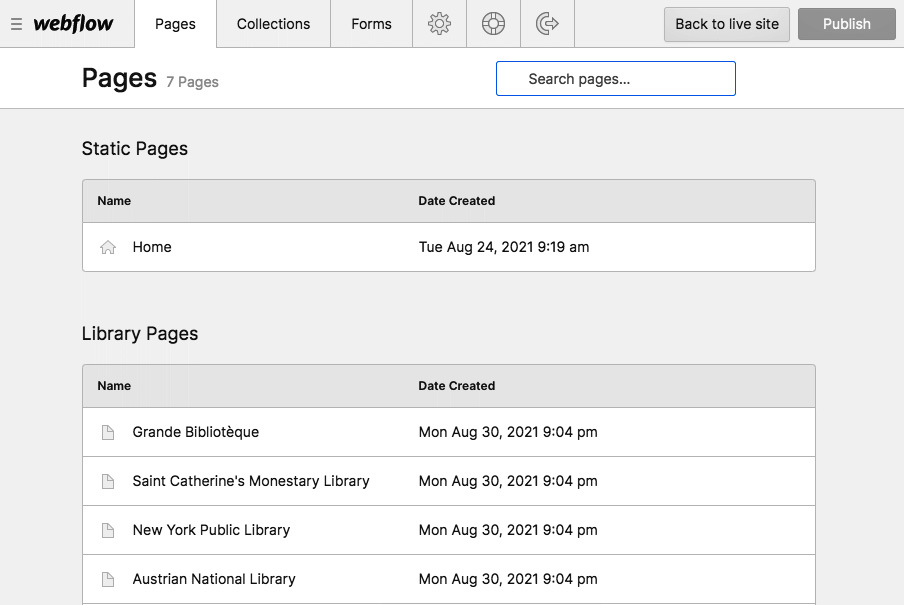
Task: Click the page icon beside Grande Bibliotèque
Action: (108, 431)
